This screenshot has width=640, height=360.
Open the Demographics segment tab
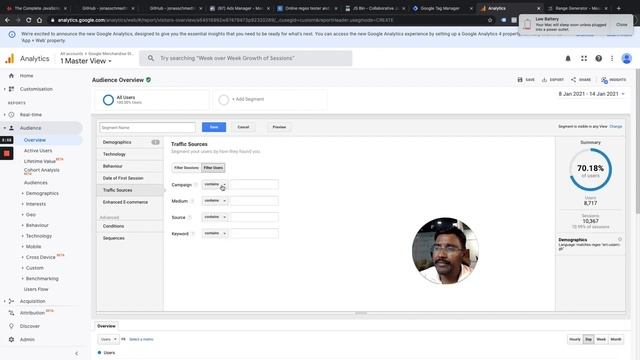pos(130,142)
